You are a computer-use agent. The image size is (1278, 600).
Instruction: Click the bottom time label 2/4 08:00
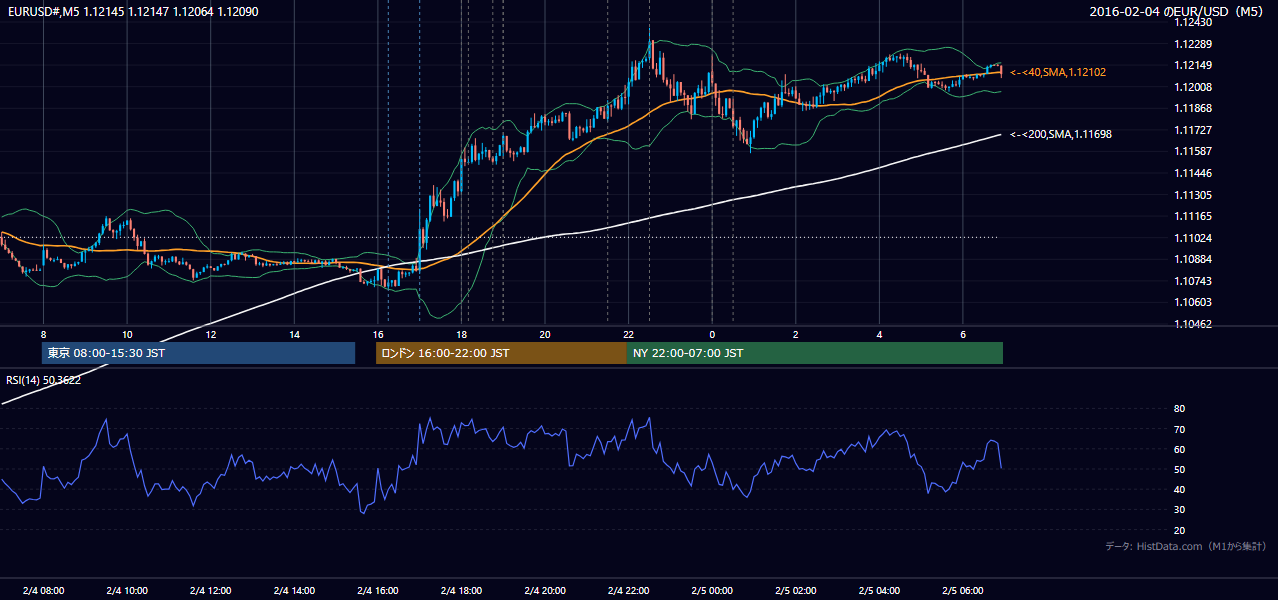coord(43,591)
